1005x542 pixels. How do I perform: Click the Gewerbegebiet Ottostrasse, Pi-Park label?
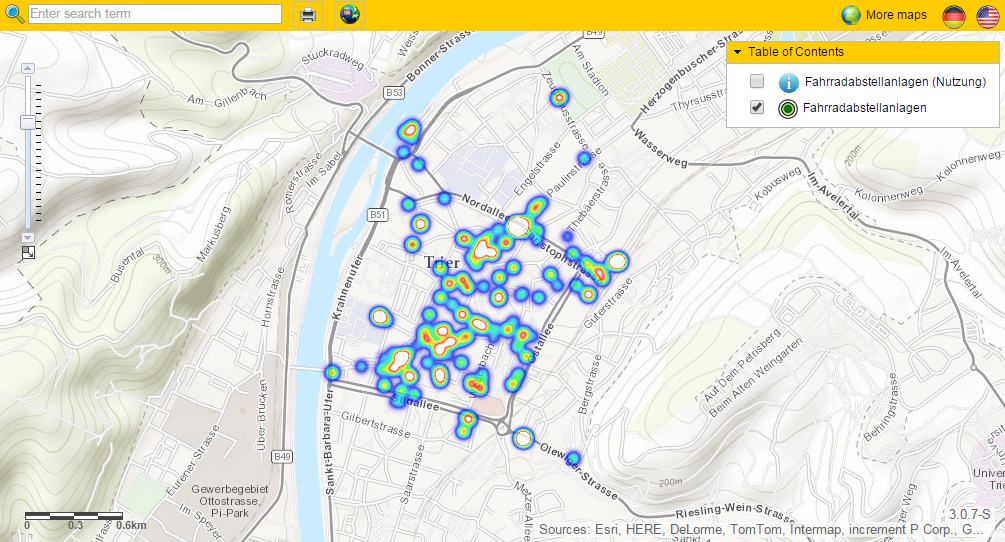[x=229, y=501]
